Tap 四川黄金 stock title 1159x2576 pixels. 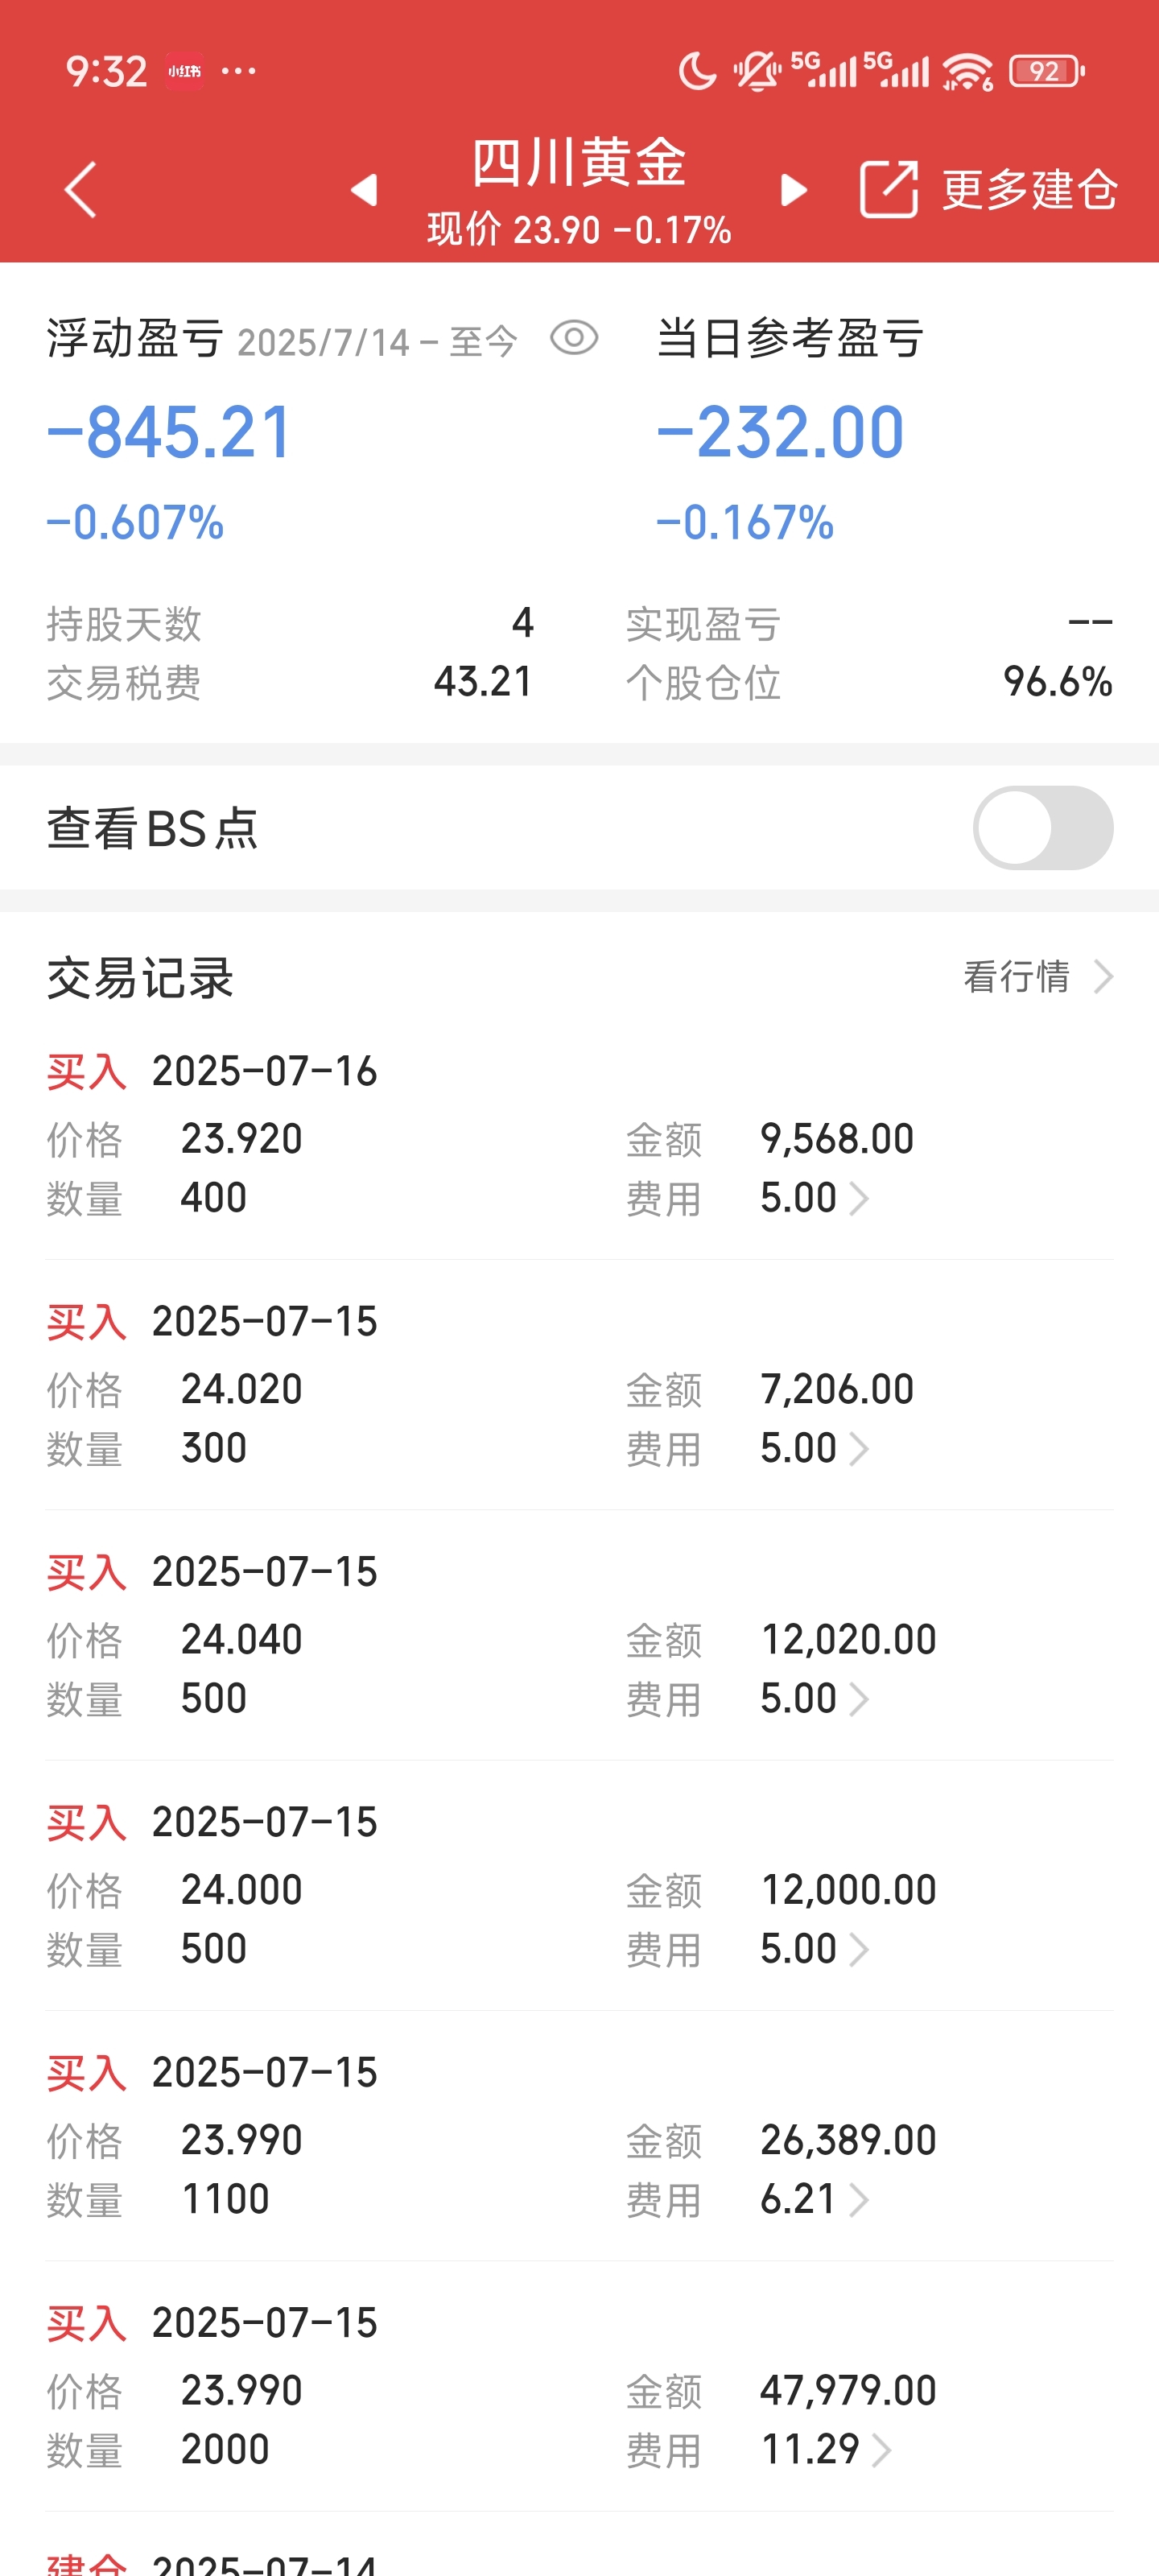click(x=579, y=162)
